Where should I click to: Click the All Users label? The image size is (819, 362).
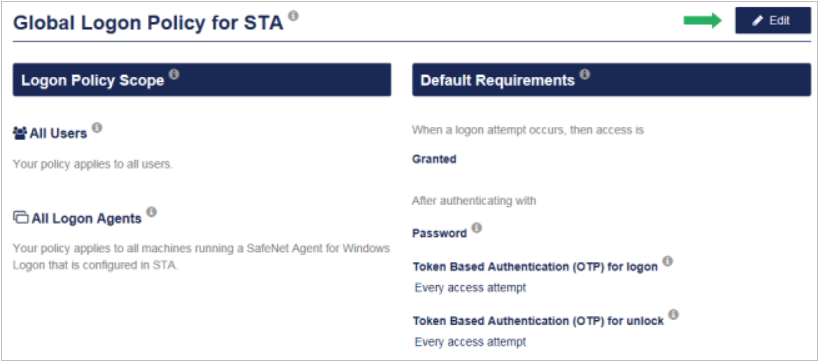pos(58,134)
